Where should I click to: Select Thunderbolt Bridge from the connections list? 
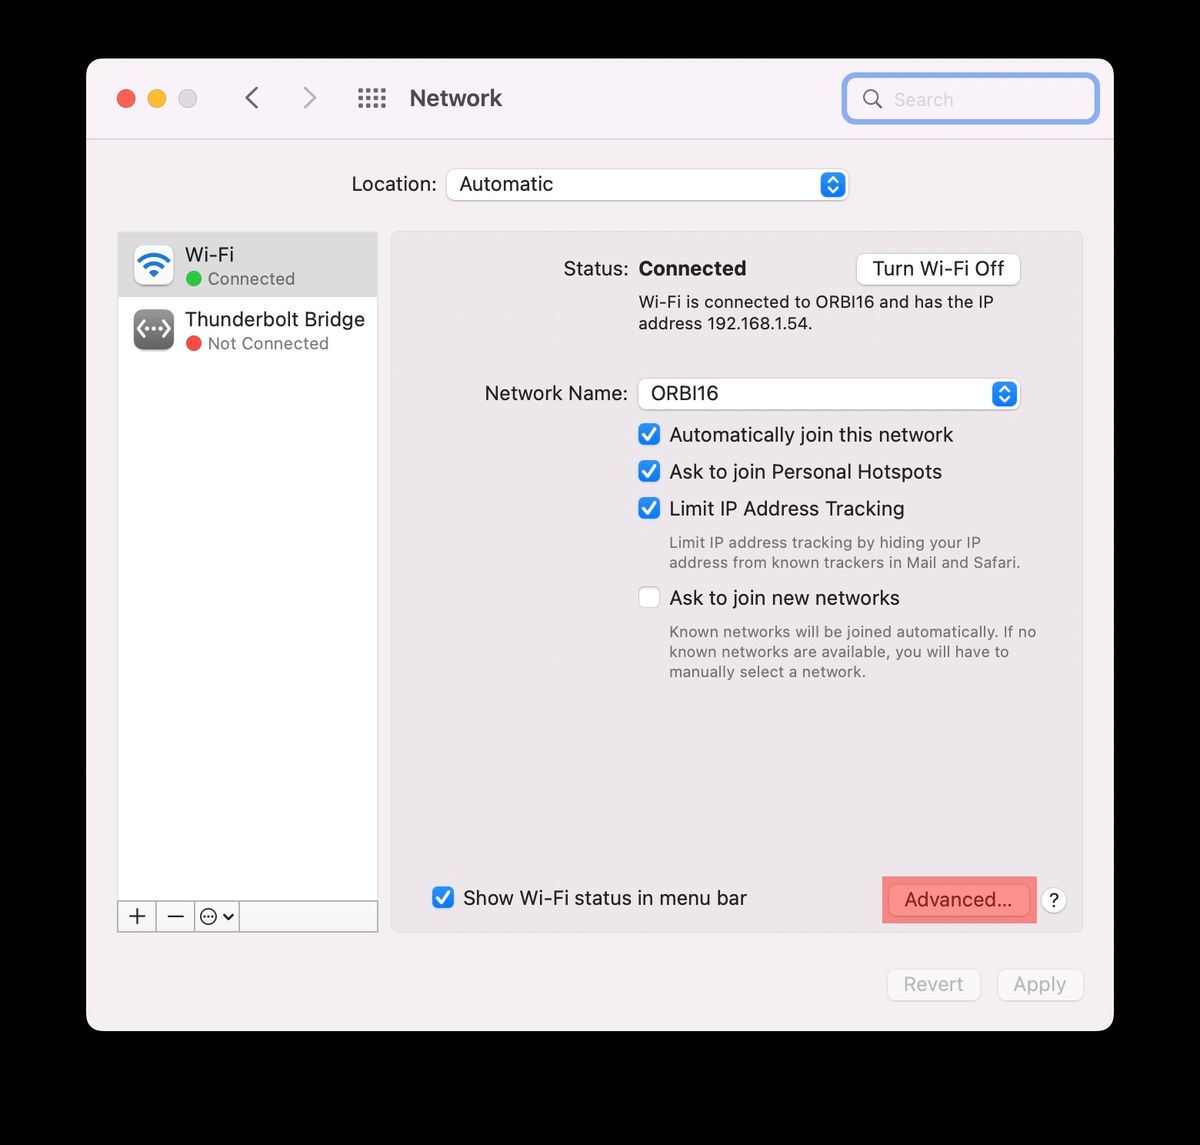[260, 329]
